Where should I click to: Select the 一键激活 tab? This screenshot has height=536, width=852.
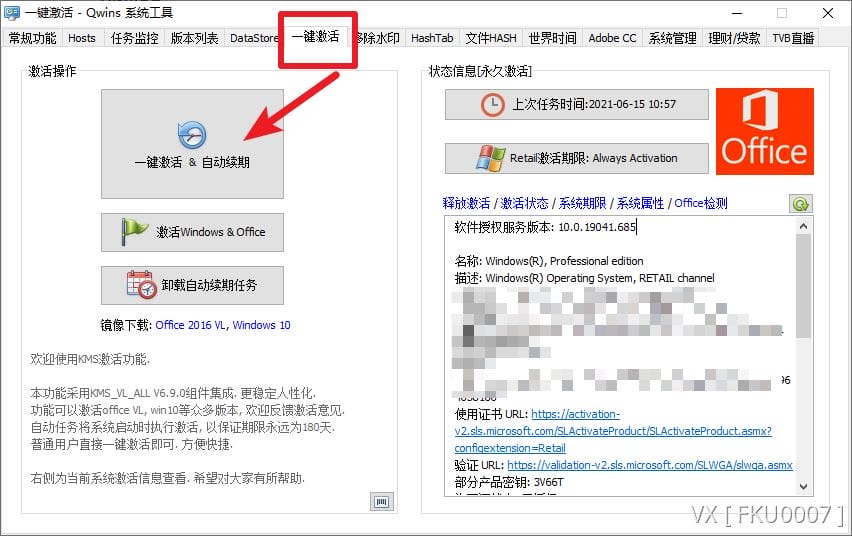click(316, 36)
